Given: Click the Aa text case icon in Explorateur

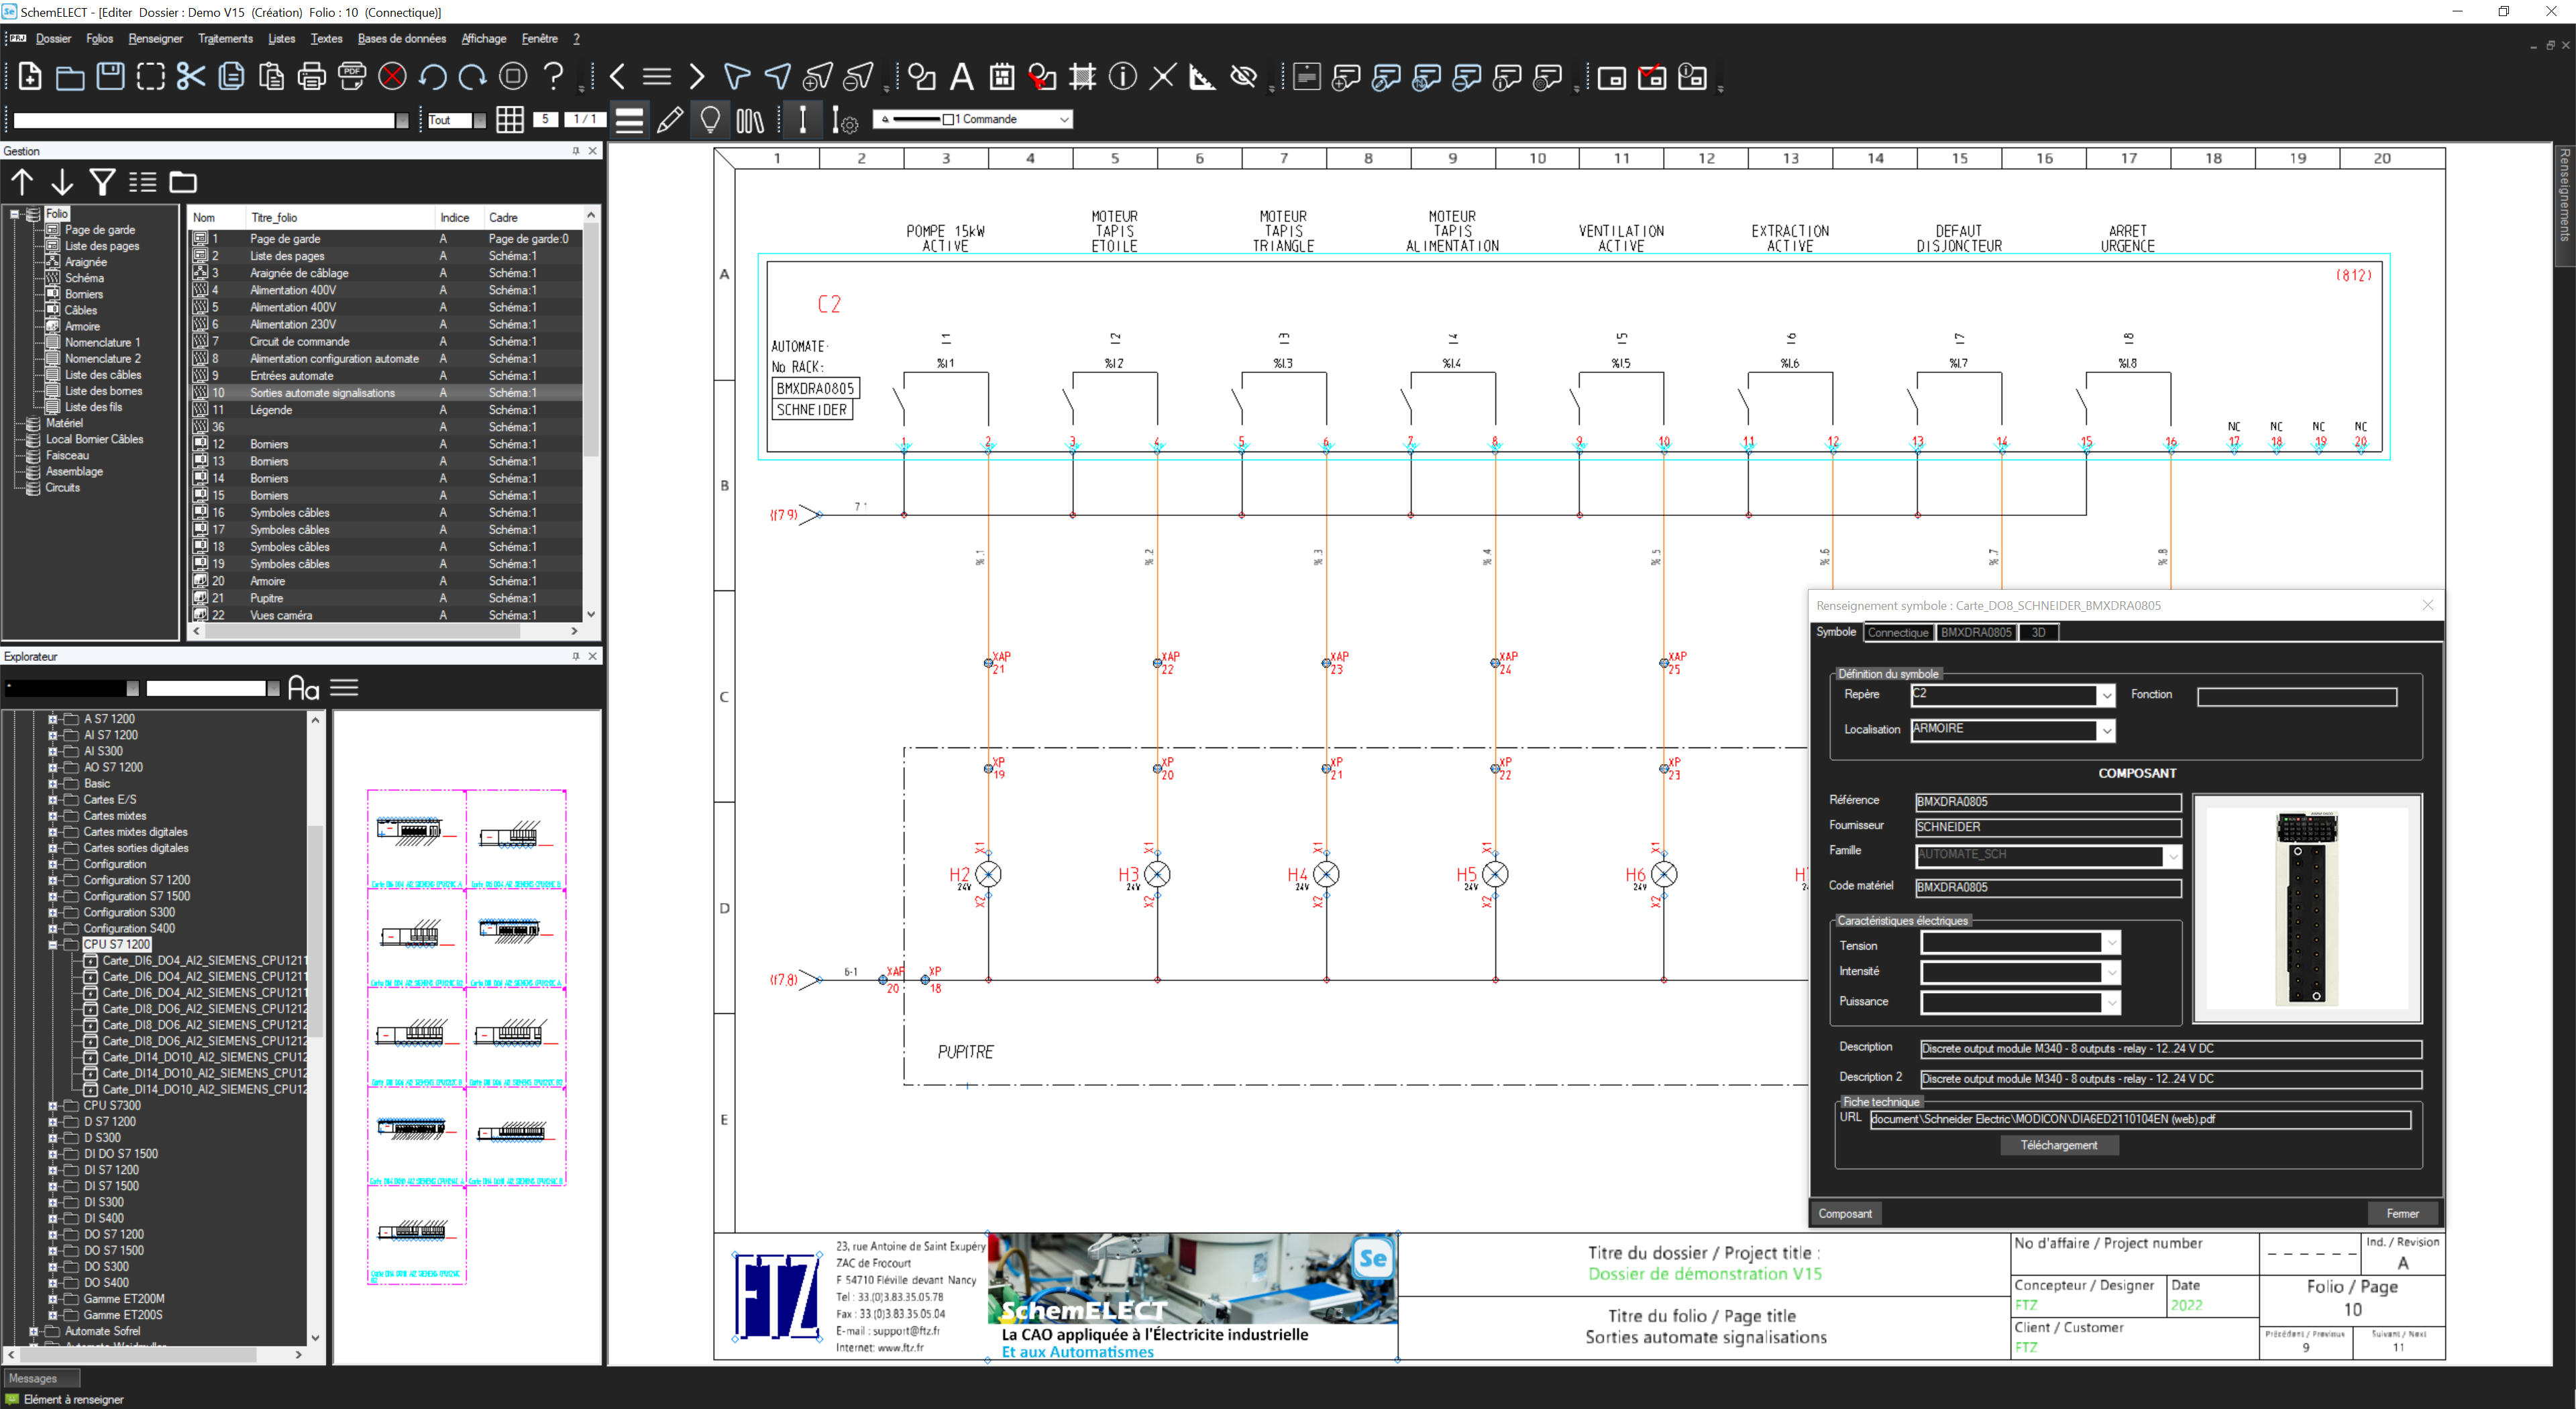Looking at the screenshot, I should 303,688.
